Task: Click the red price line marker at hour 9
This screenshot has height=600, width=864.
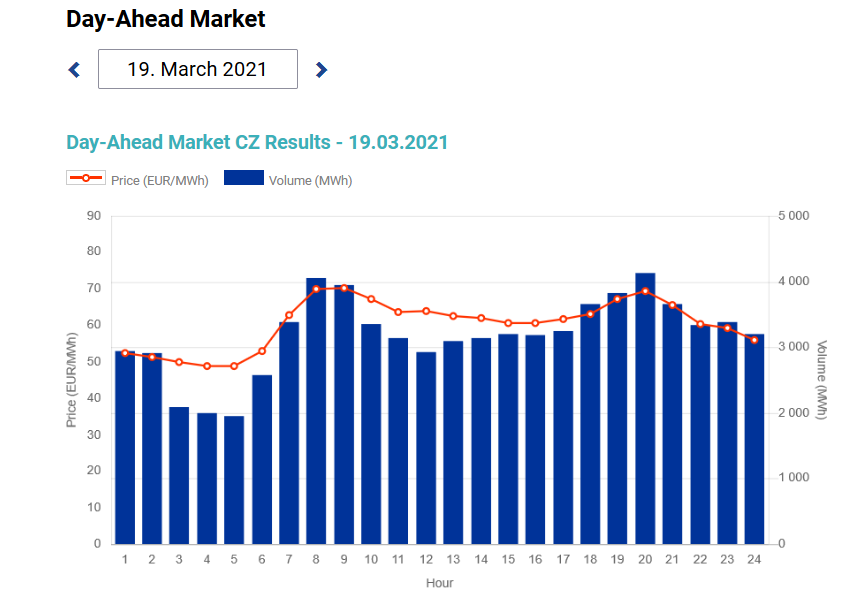Action: coord(343,286)
